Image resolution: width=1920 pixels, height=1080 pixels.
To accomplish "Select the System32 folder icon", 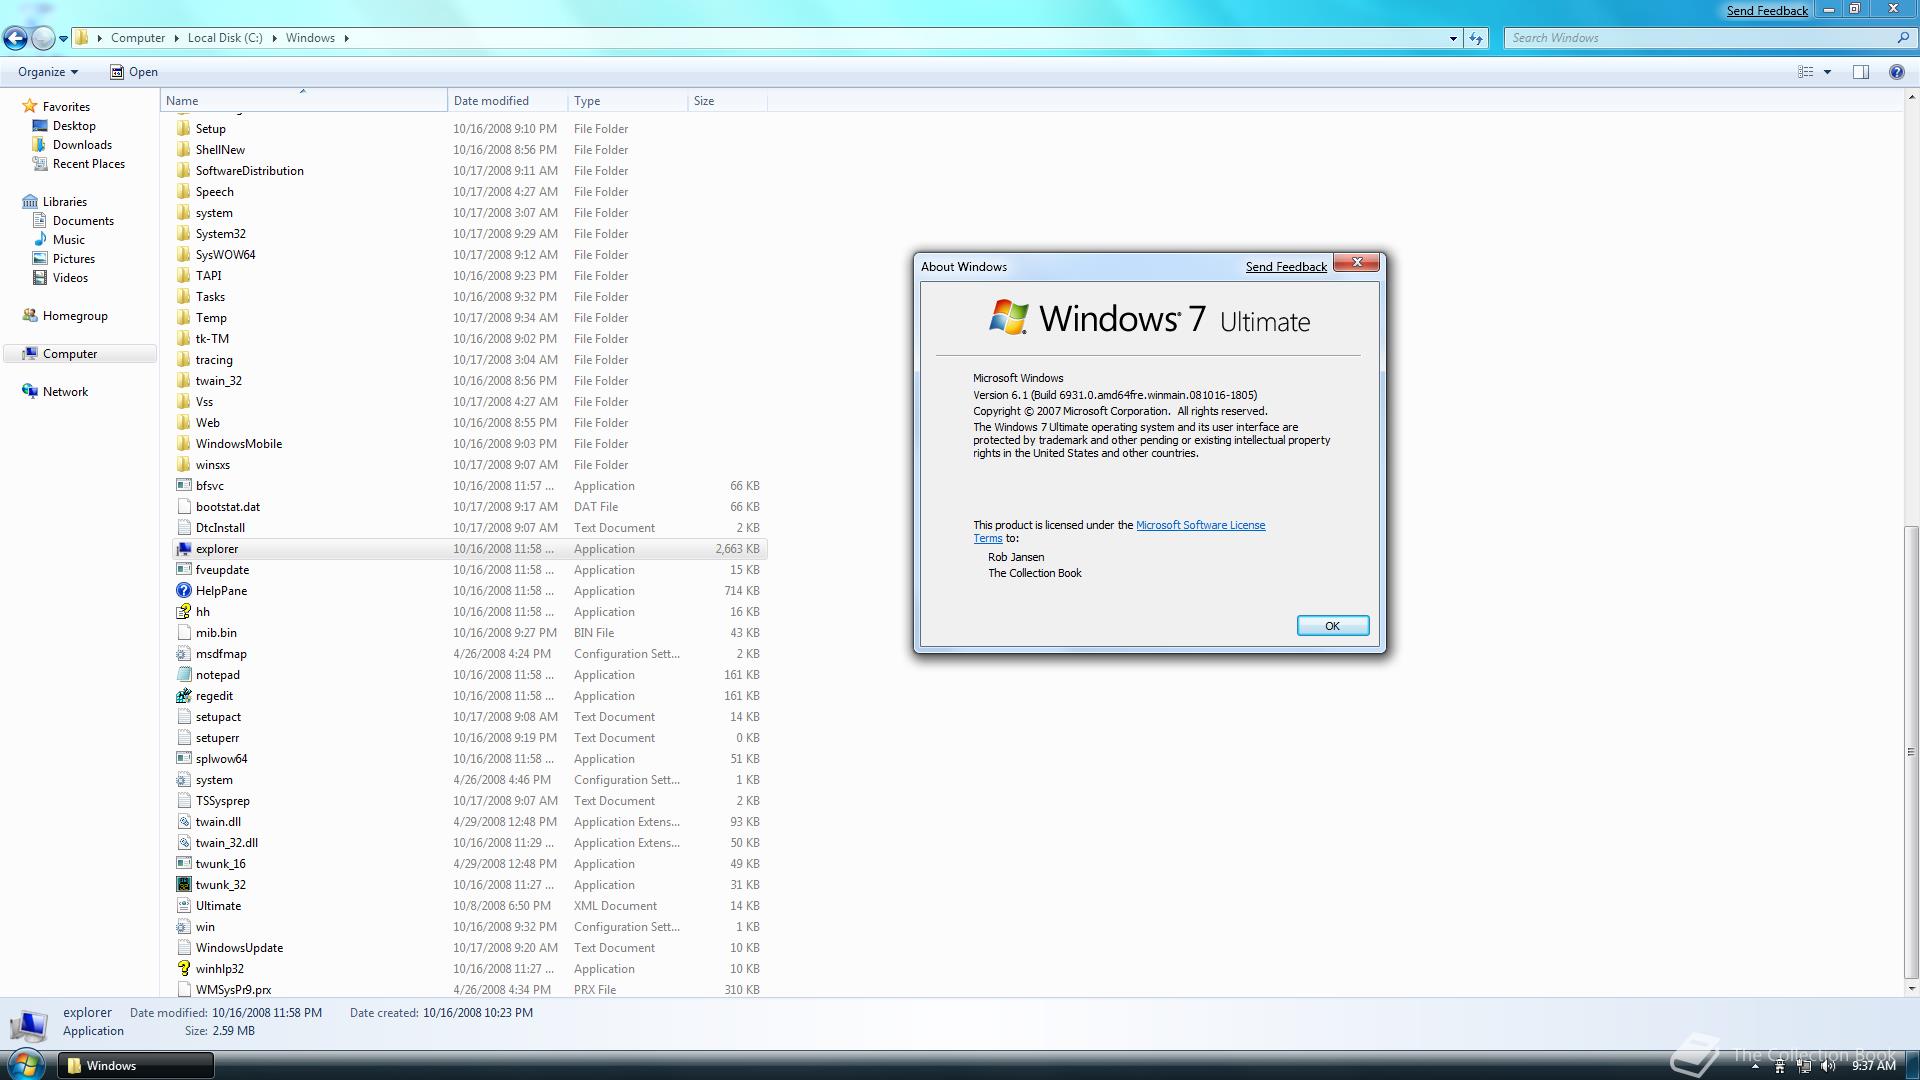I will pyautogui.click(x=183, y=234).
